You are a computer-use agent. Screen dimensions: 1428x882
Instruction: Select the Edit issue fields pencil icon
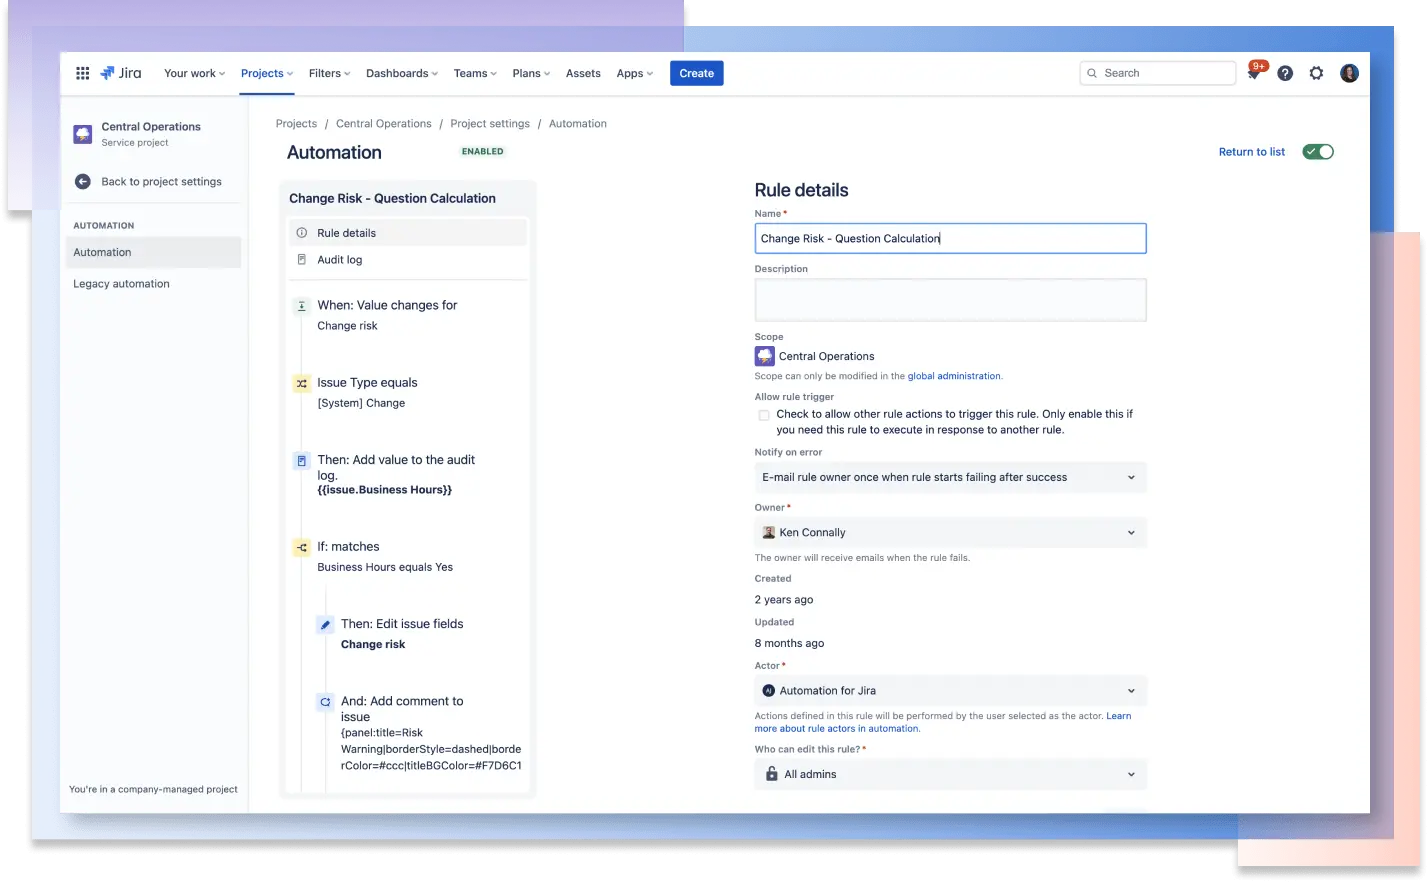325,625
